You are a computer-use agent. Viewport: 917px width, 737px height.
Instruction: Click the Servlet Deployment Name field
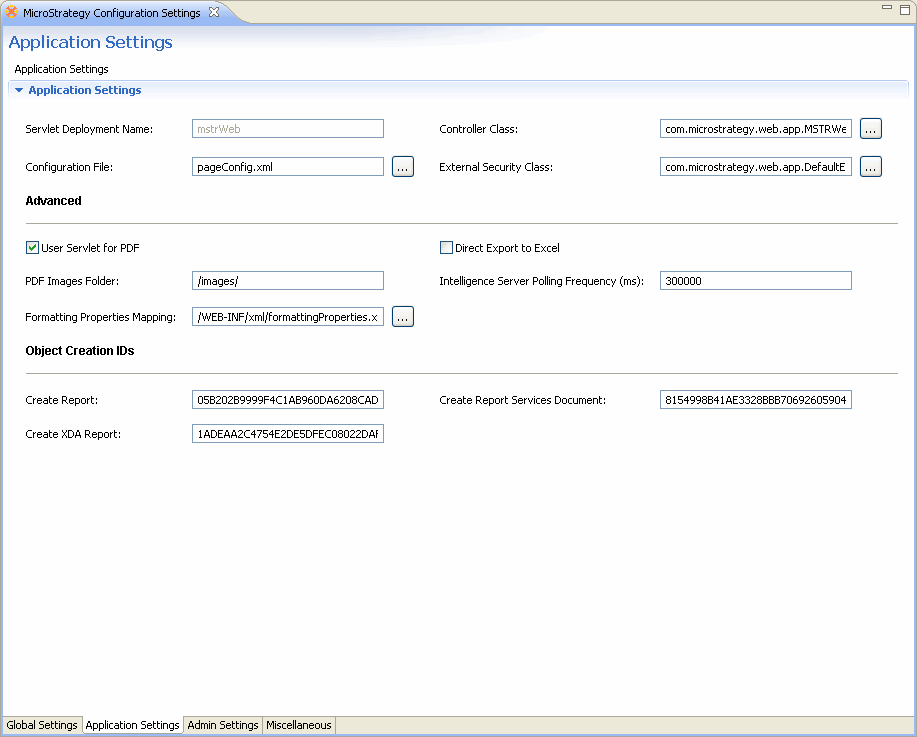click(x=288, y=129)
